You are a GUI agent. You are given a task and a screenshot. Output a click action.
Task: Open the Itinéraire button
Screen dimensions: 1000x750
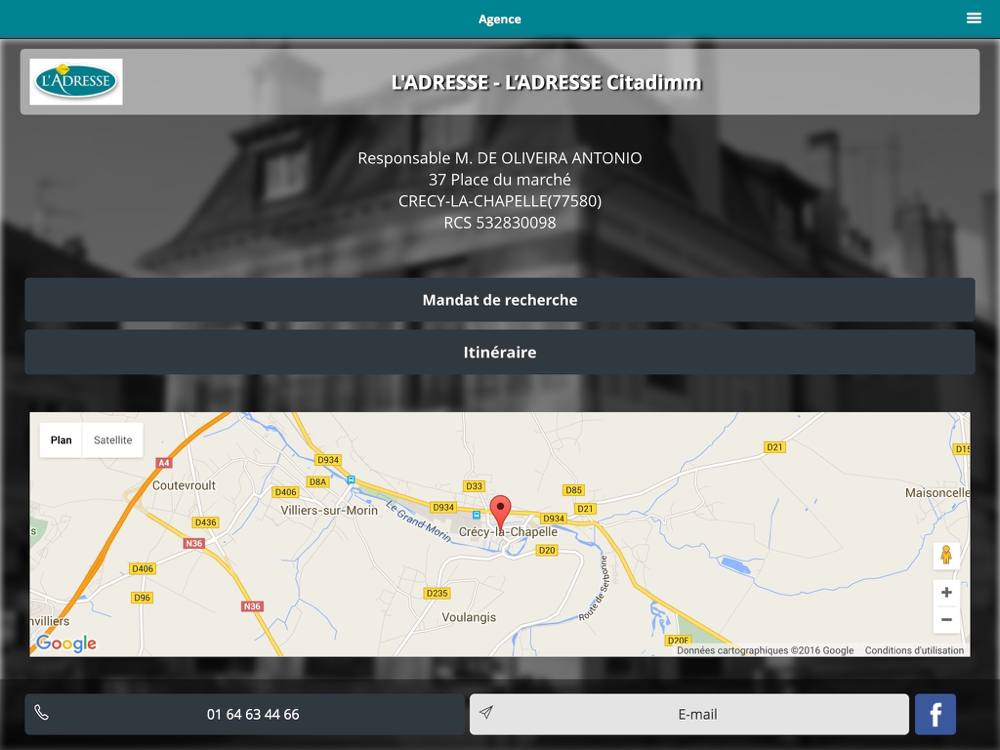click(499, 352)
